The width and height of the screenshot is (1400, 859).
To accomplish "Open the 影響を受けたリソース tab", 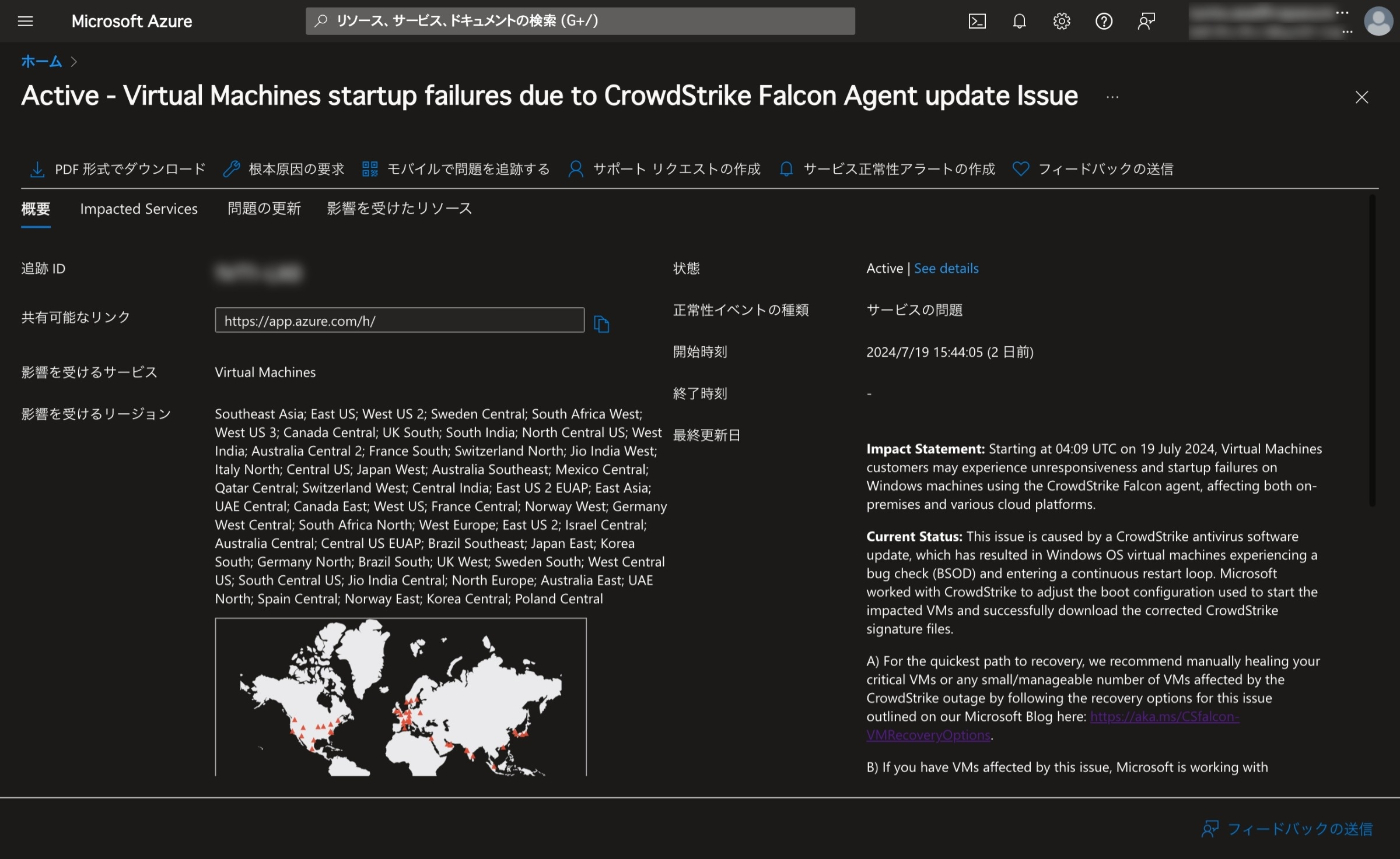I will click(399, 209).
